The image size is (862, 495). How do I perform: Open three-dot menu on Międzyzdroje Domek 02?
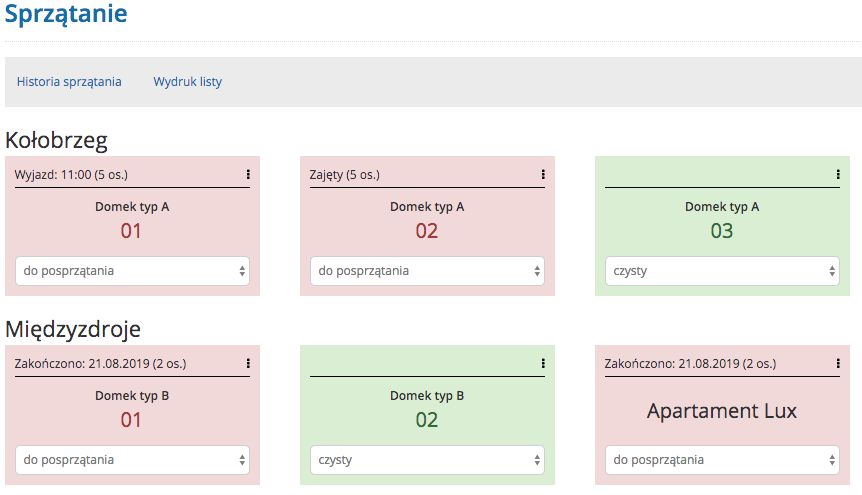543,364
